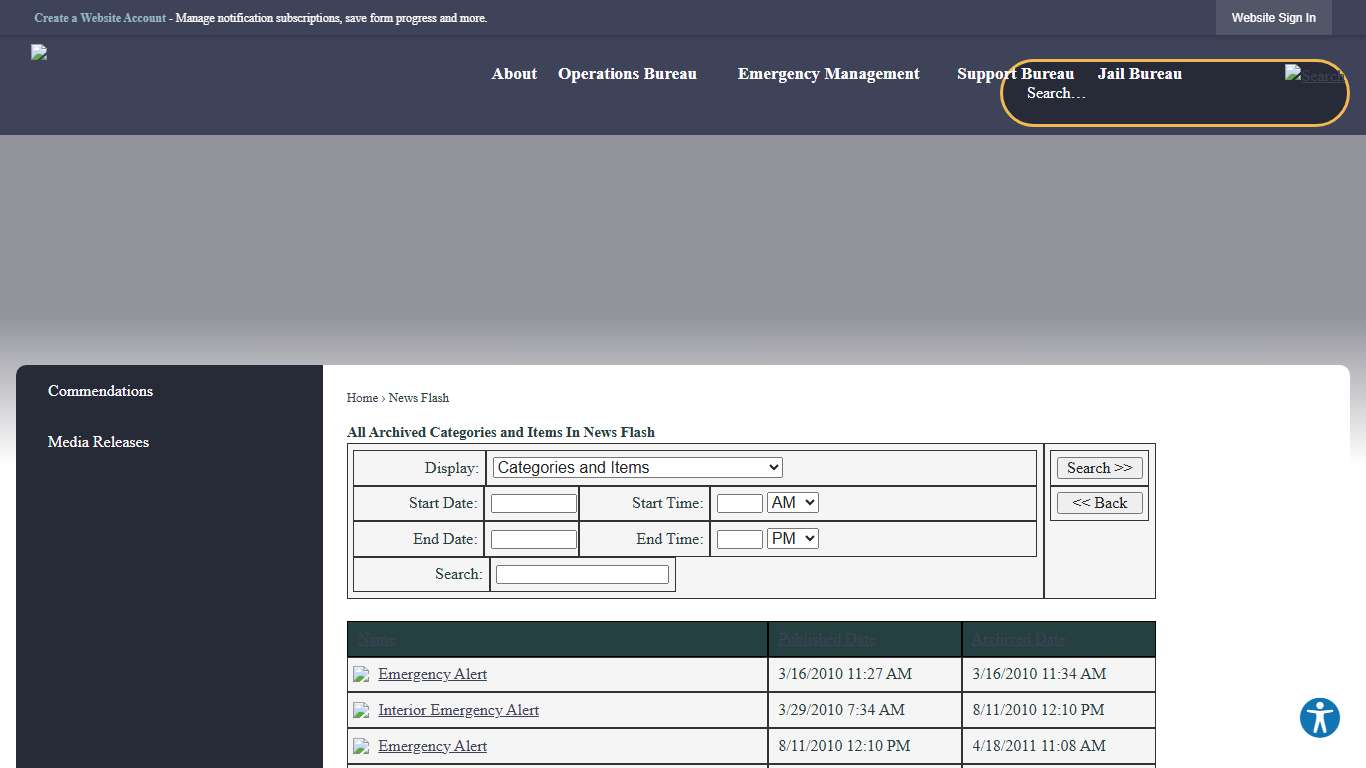The height and width of the screenshot is (768, 1366).
Task: Open the Start Time AM selector
Action: (x=792, y=503)
